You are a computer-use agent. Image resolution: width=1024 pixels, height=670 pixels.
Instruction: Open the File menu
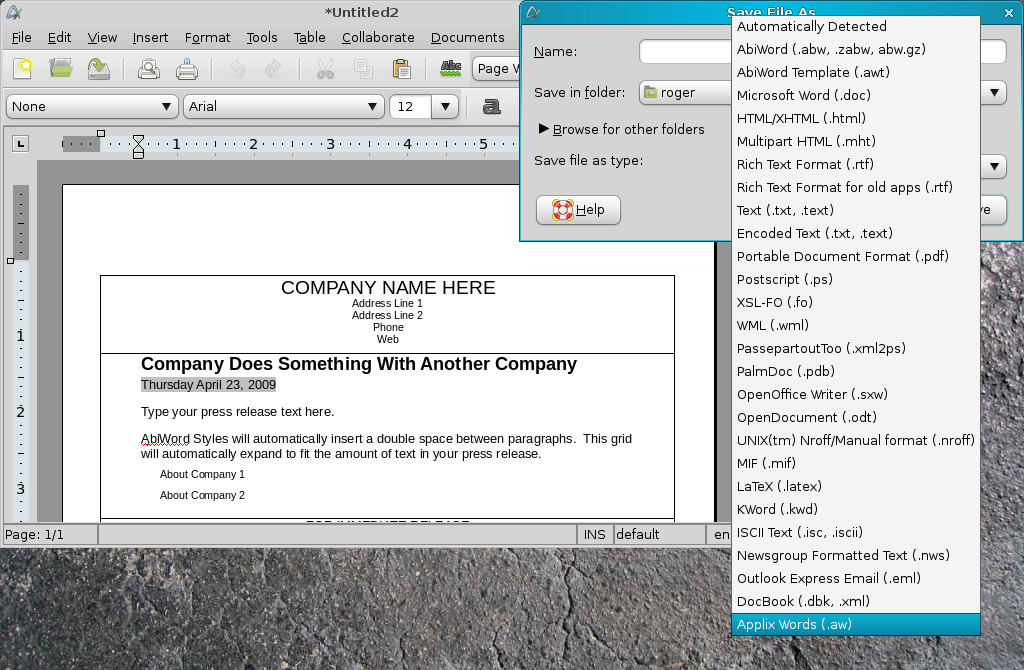point(22,37)
